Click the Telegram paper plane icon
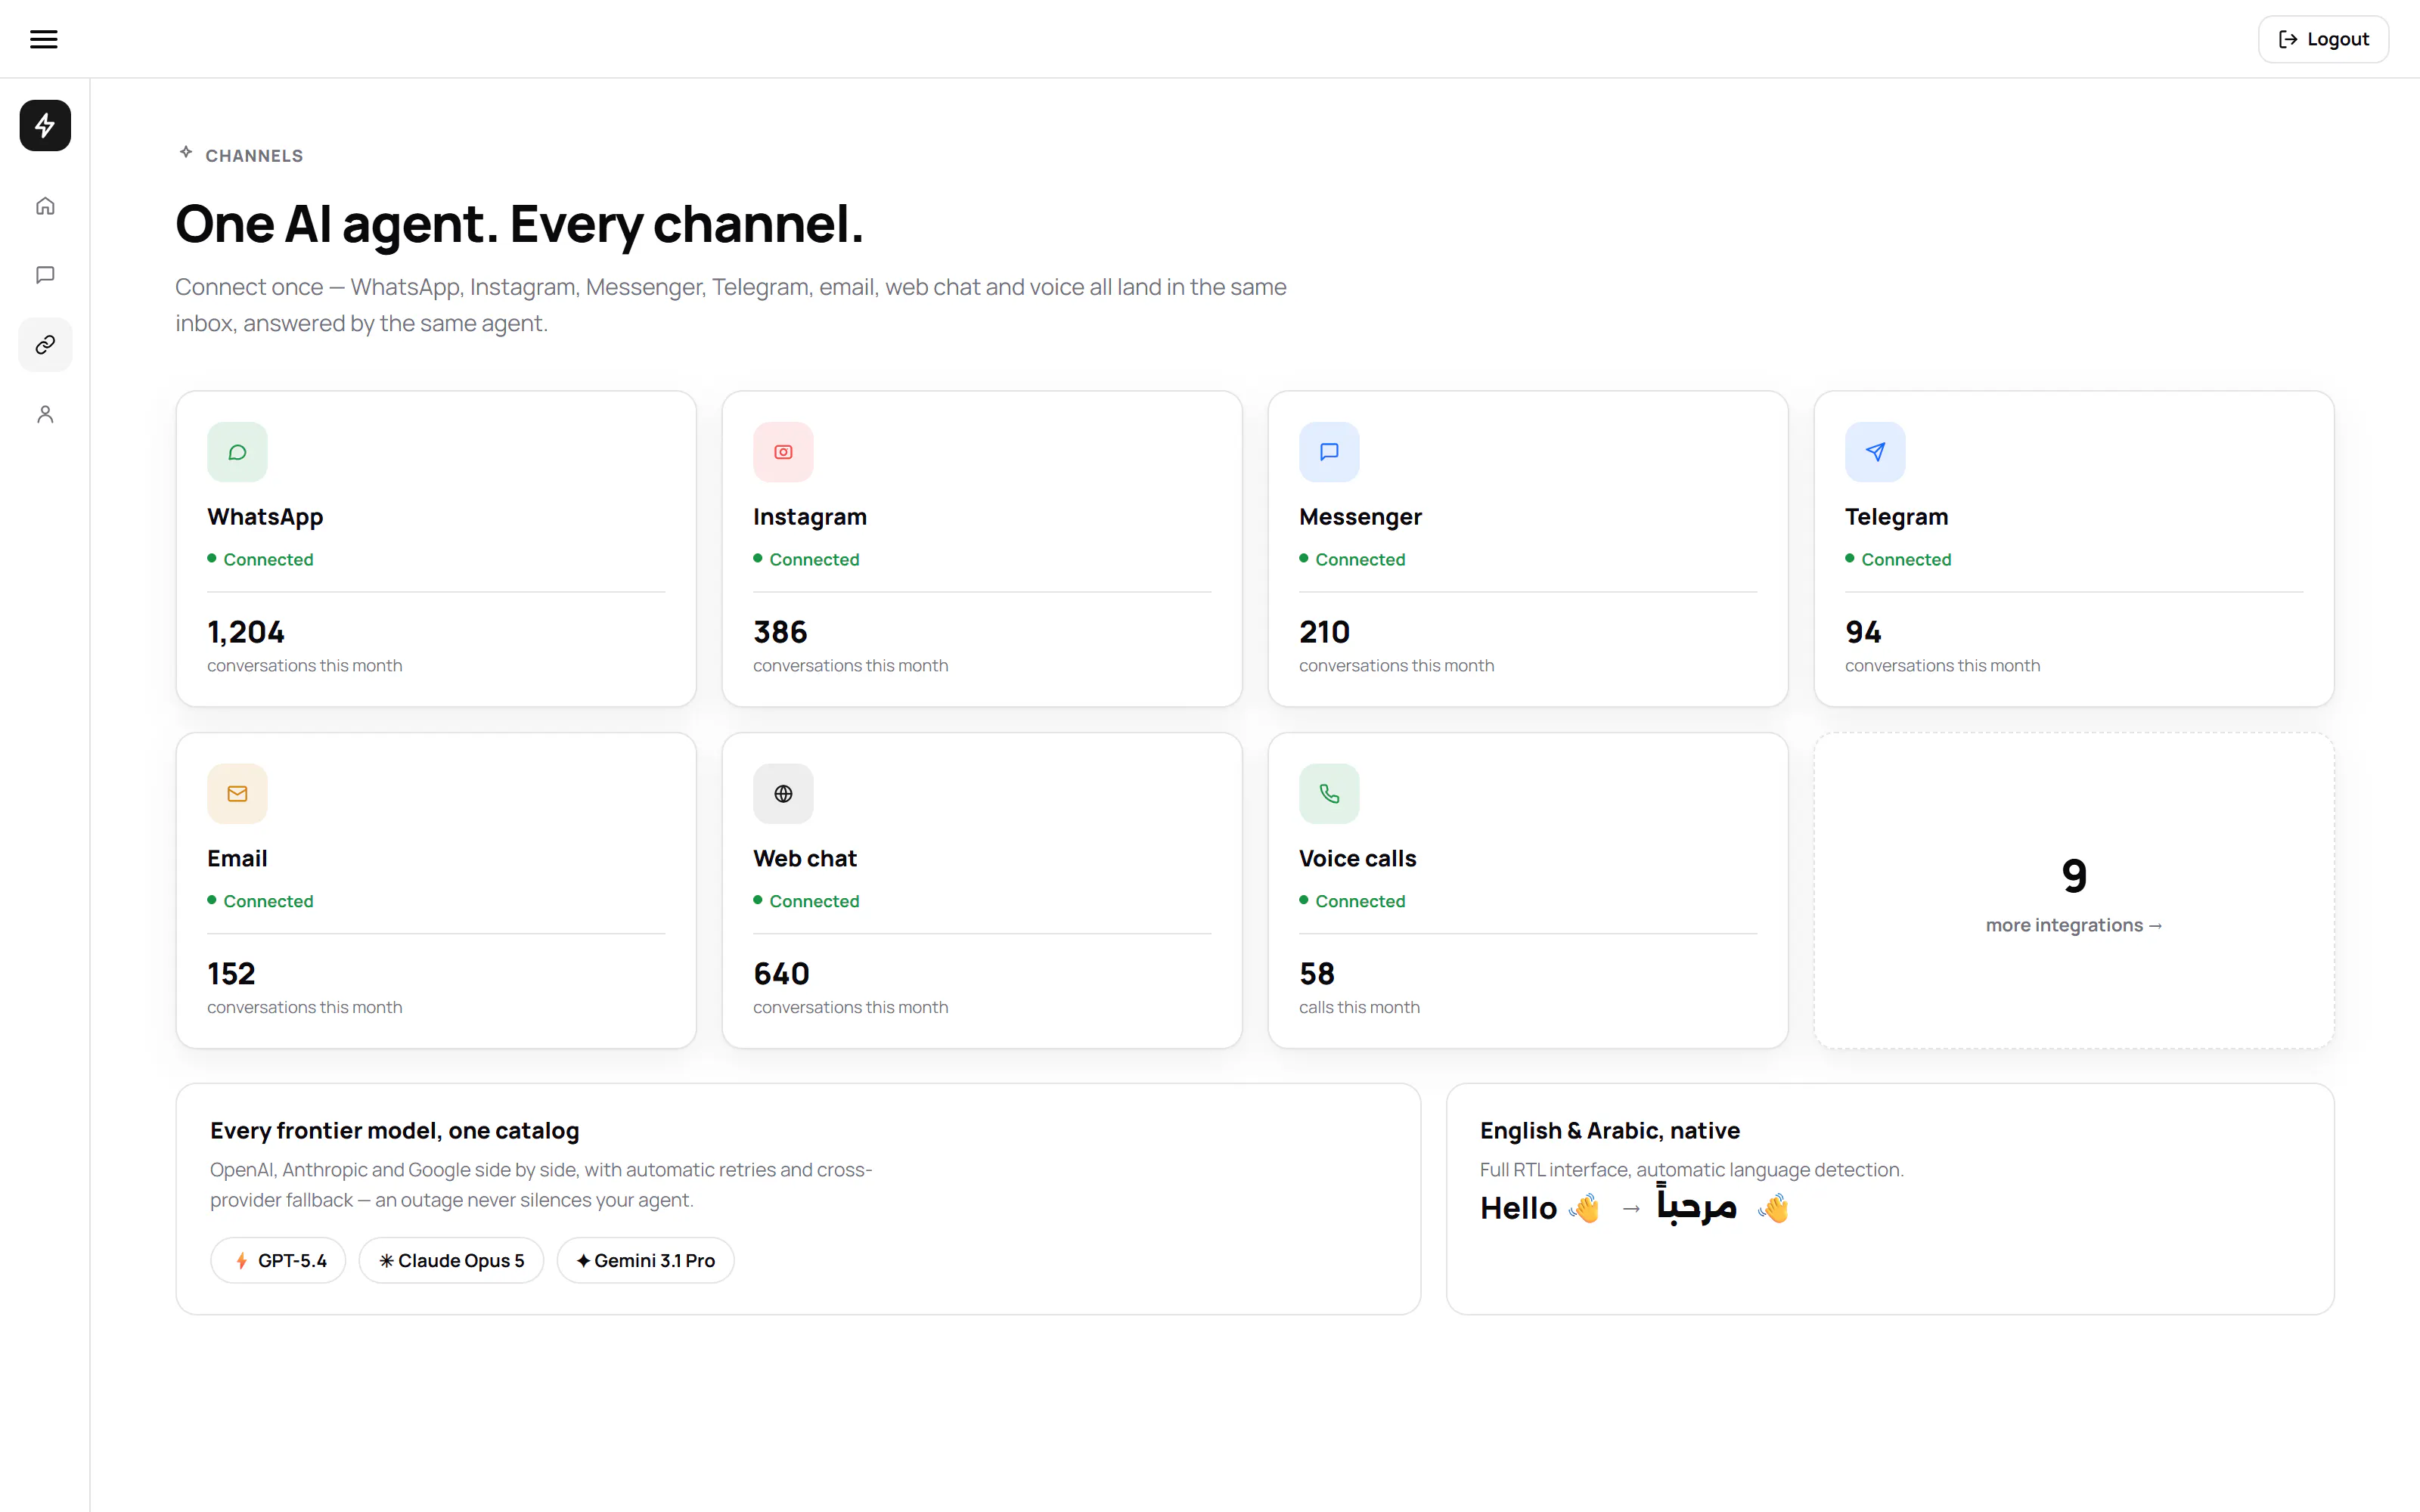The width and height of the screenshot is (2420, 1512). click(1875, 452)
